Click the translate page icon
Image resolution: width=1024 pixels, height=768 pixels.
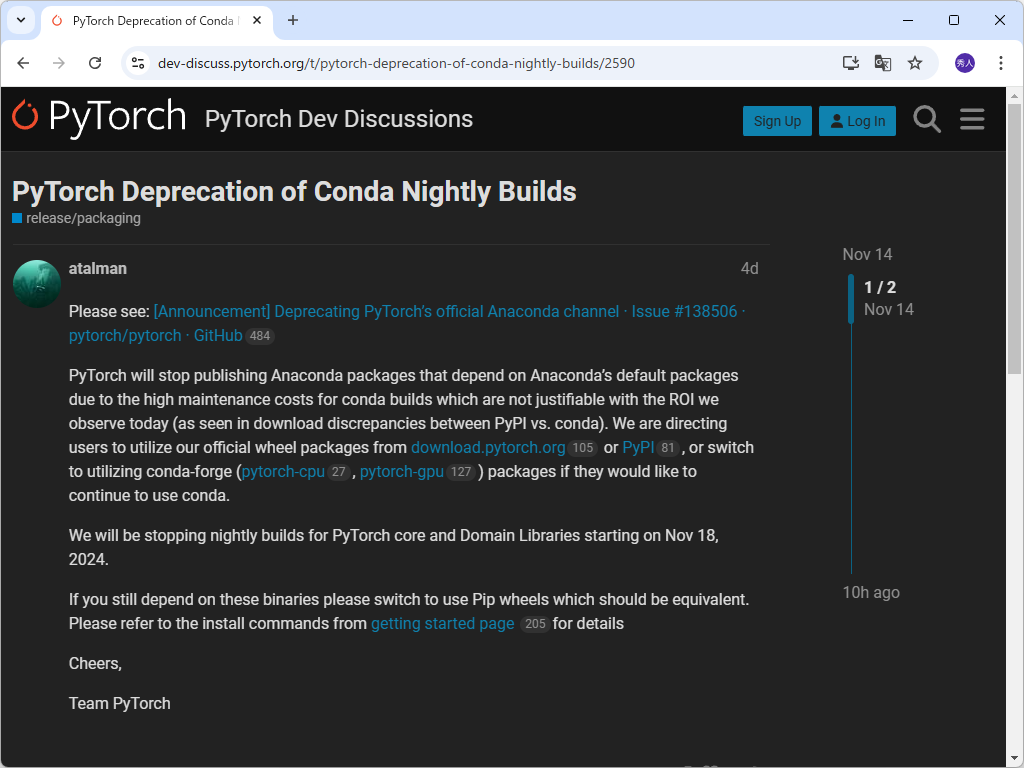[883, 63]
